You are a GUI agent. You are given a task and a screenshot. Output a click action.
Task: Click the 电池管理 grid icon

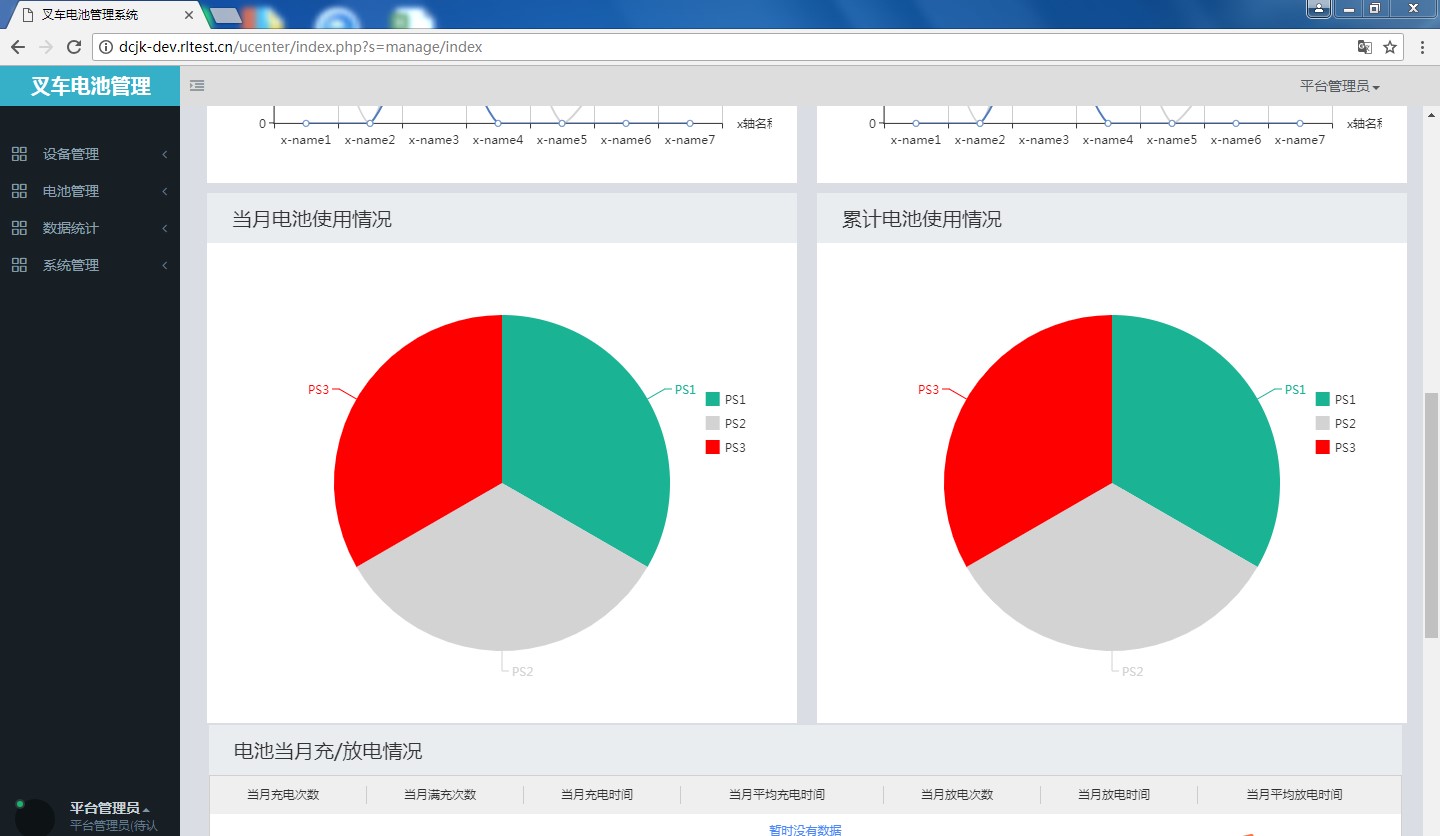coord(19,191)
